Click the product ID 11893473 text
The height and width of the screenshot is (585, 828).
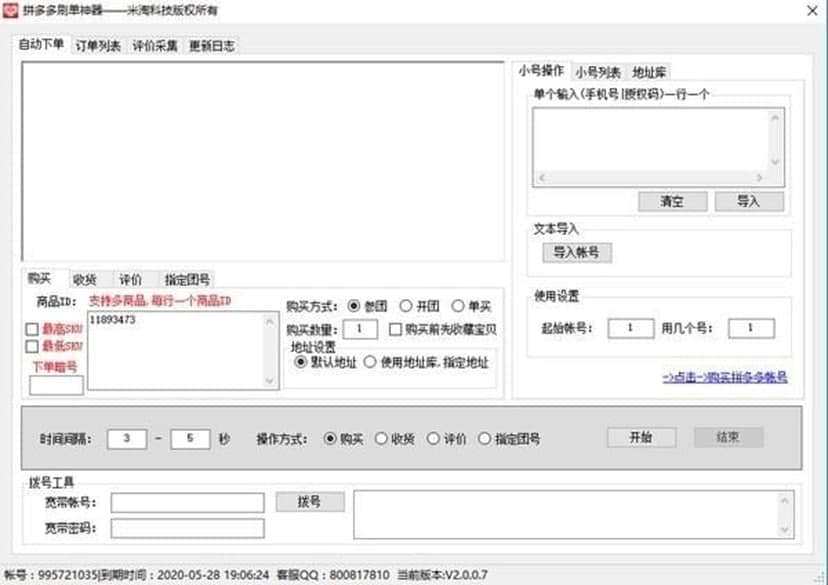(112, 320)
